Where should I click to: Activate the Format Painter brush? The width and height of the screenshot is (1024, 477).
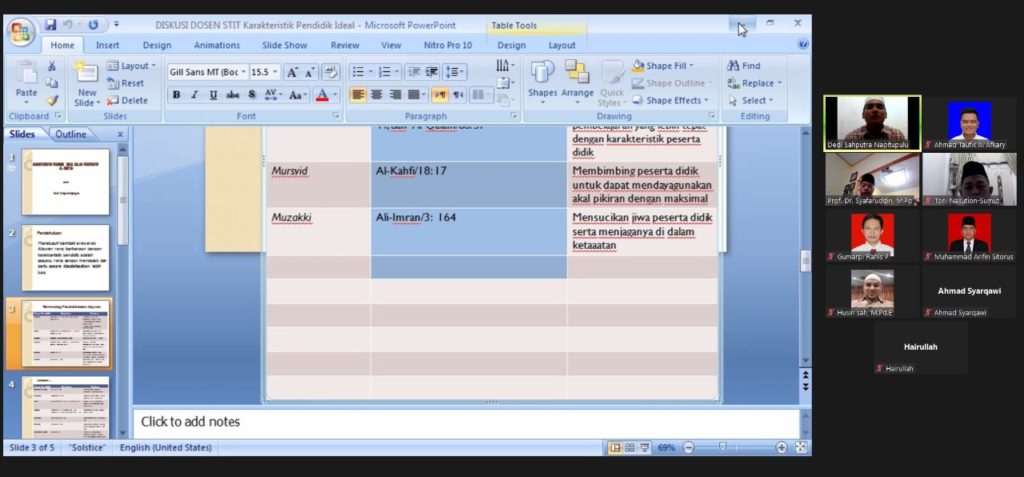click(x=52, y=100)
